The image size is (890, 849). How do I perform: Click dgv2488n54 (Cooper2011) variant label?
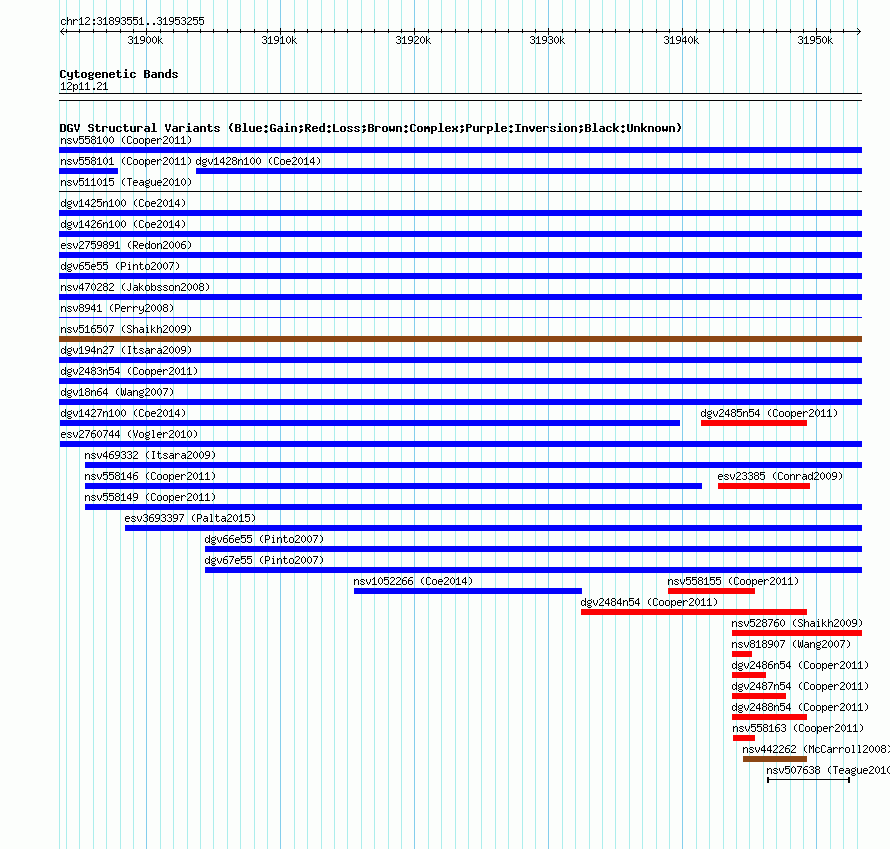tap(800, 707)
